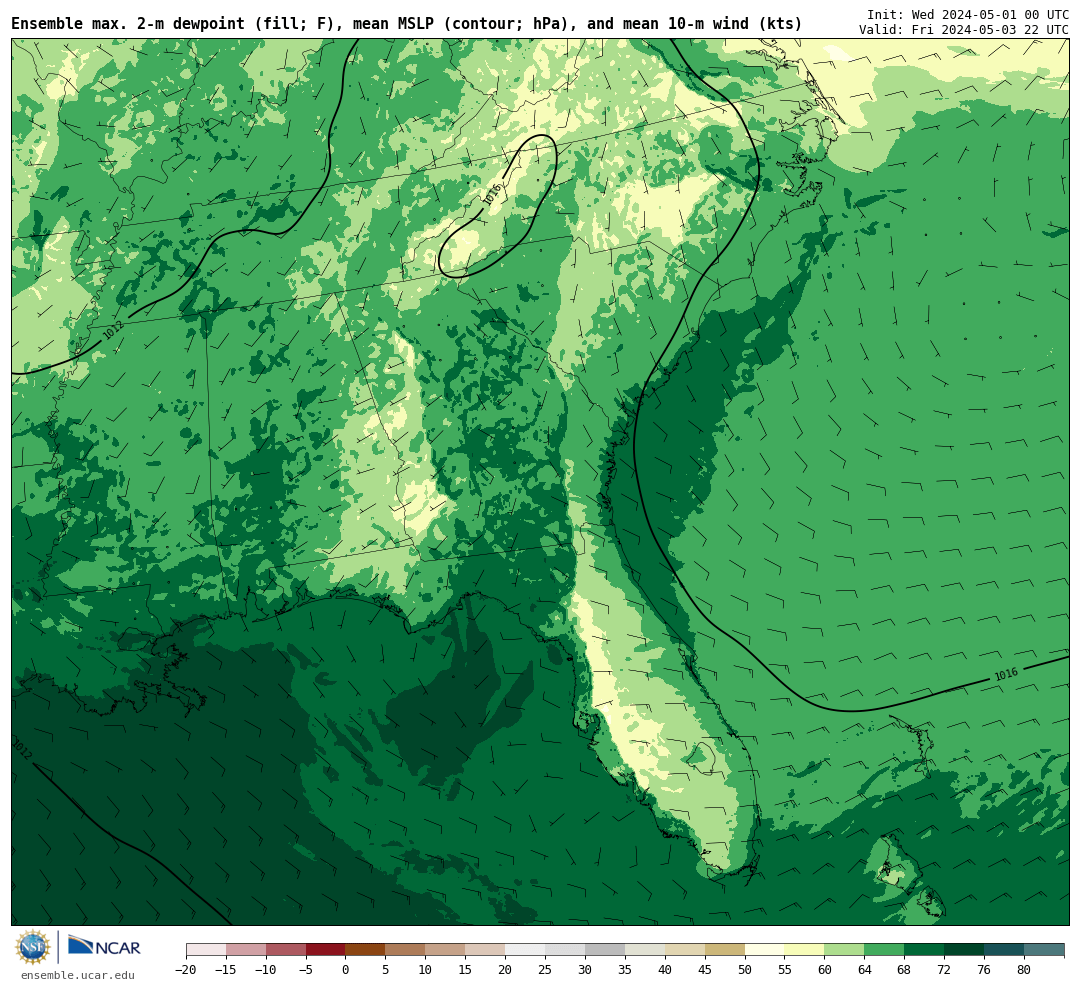Click the 1016 contour label over the Atlantic
The height and width of the screenshot is (988, 1080).
(1006, 675)
